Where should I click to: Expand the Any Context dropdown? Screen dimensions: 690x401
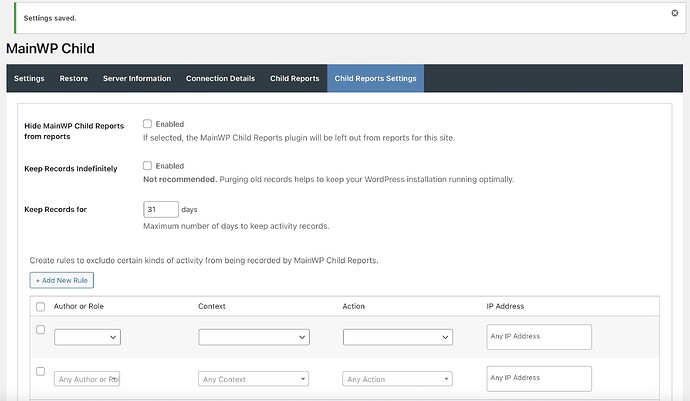[253, 379]
